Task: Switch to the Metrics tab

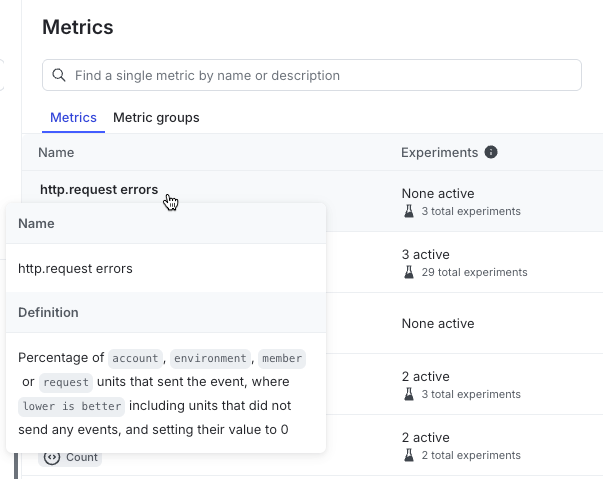Action: click(73, 118)
